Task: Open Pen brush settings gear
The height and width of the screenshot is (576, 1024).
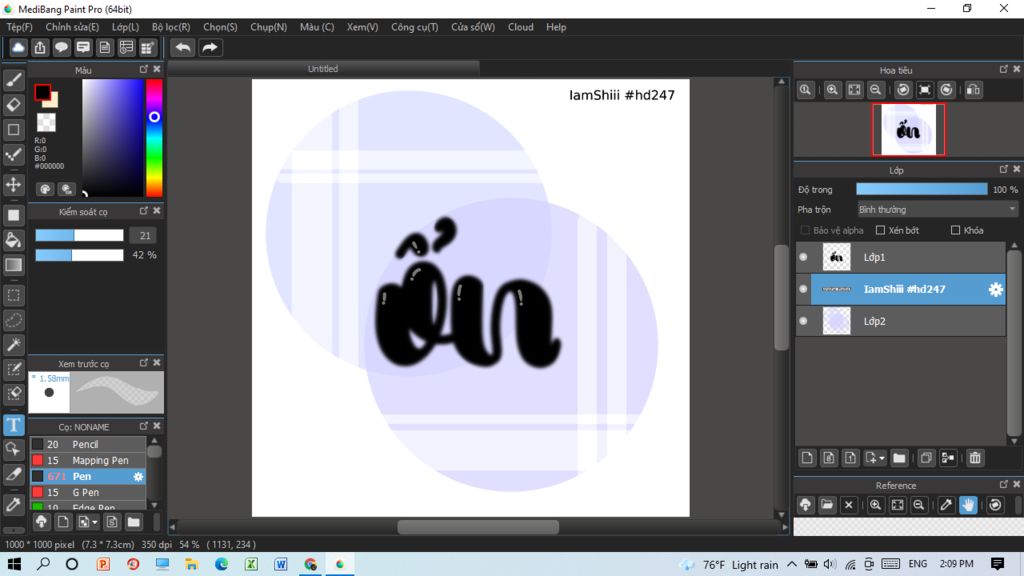Action: click(138, 477)
